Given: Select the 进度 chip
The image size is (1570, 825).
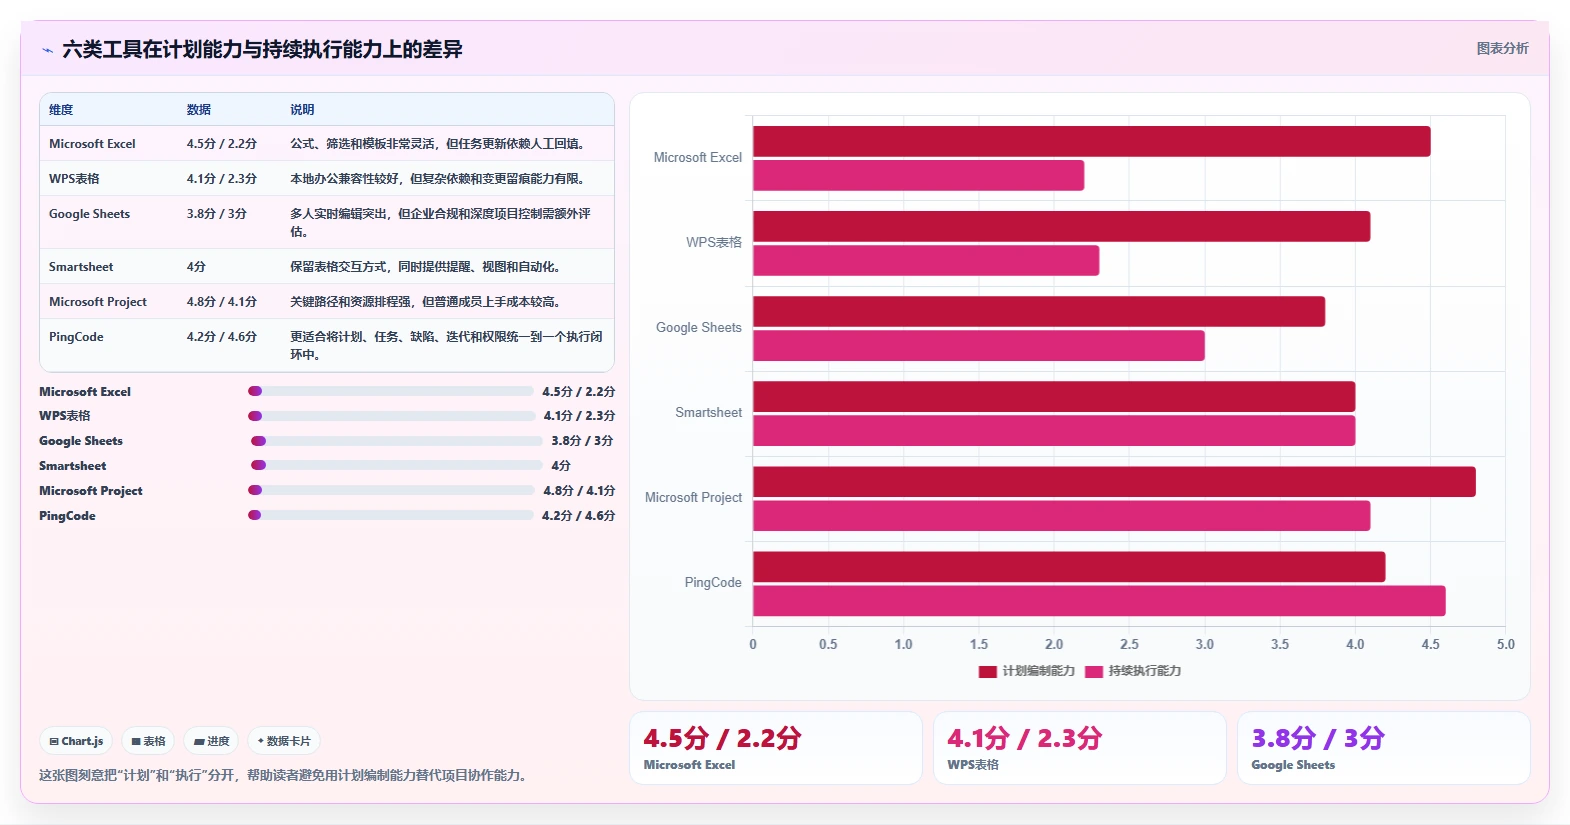Looking at the screenshot, I should coord(211,741).
